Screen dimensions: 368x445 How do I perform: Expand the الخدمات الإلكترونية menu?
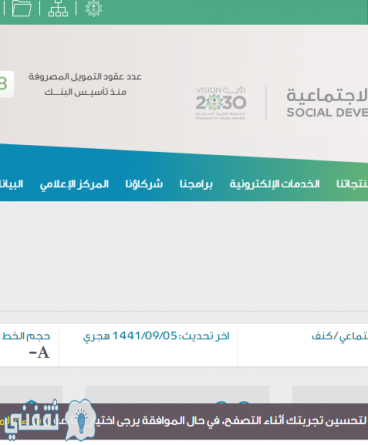coord(274,184)
